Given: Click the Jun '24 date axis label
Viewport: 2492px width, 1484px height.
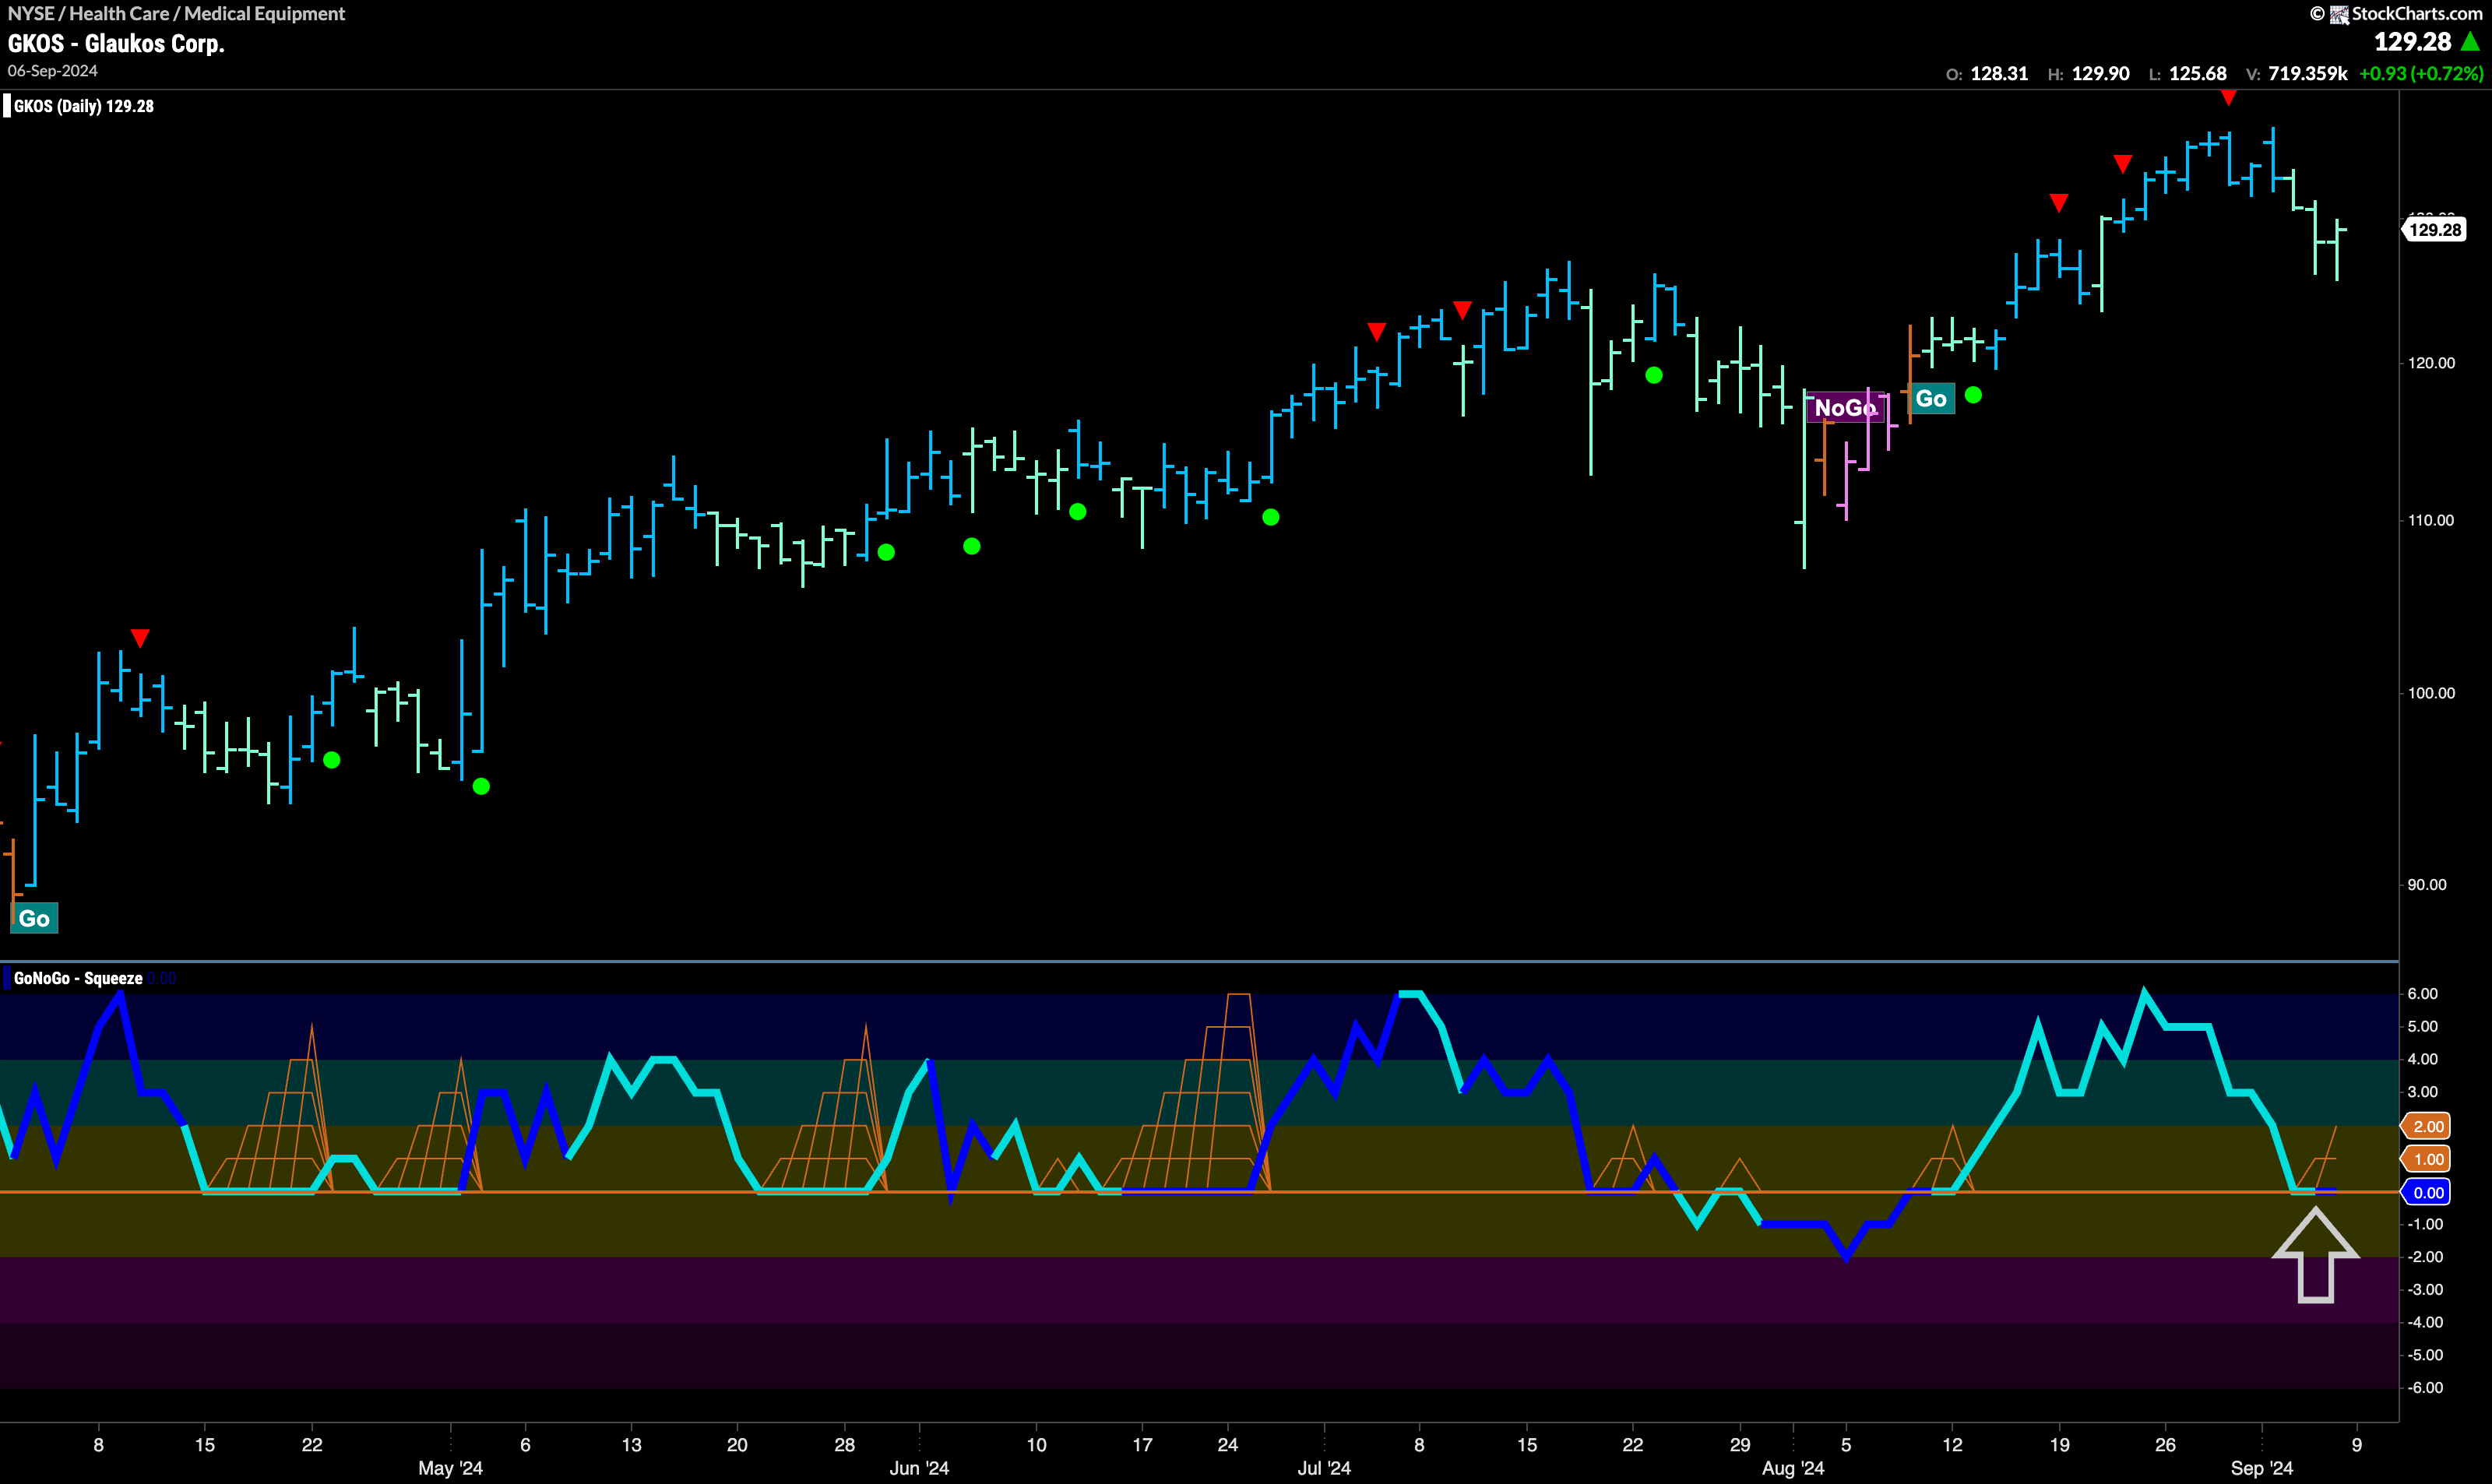Looking at the screenshot, I should pyautogui.click(x=919, y=1468).
